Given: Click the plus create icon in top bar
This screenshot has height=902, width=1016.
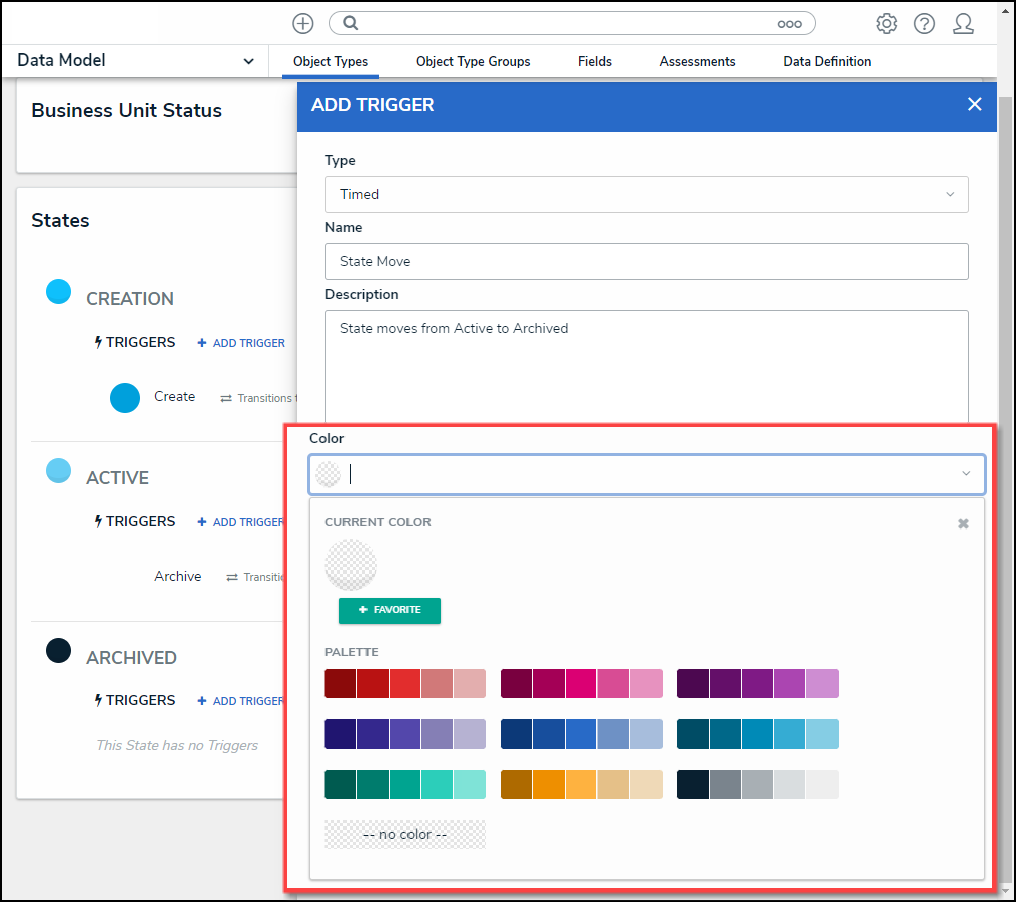Looking at the screenshot, I should pyautogui.click(x=302, y=23).
